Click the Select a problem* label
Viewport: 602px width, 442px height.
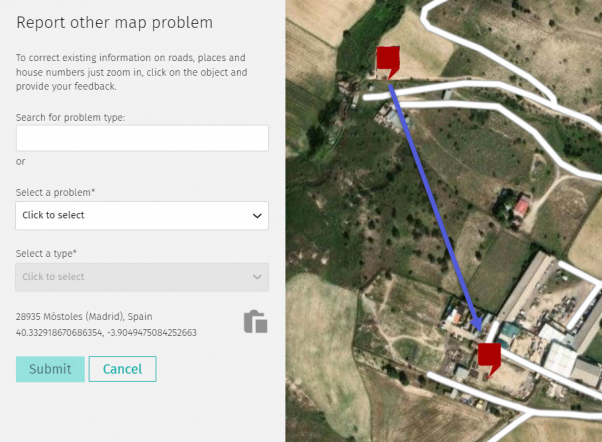55,192
